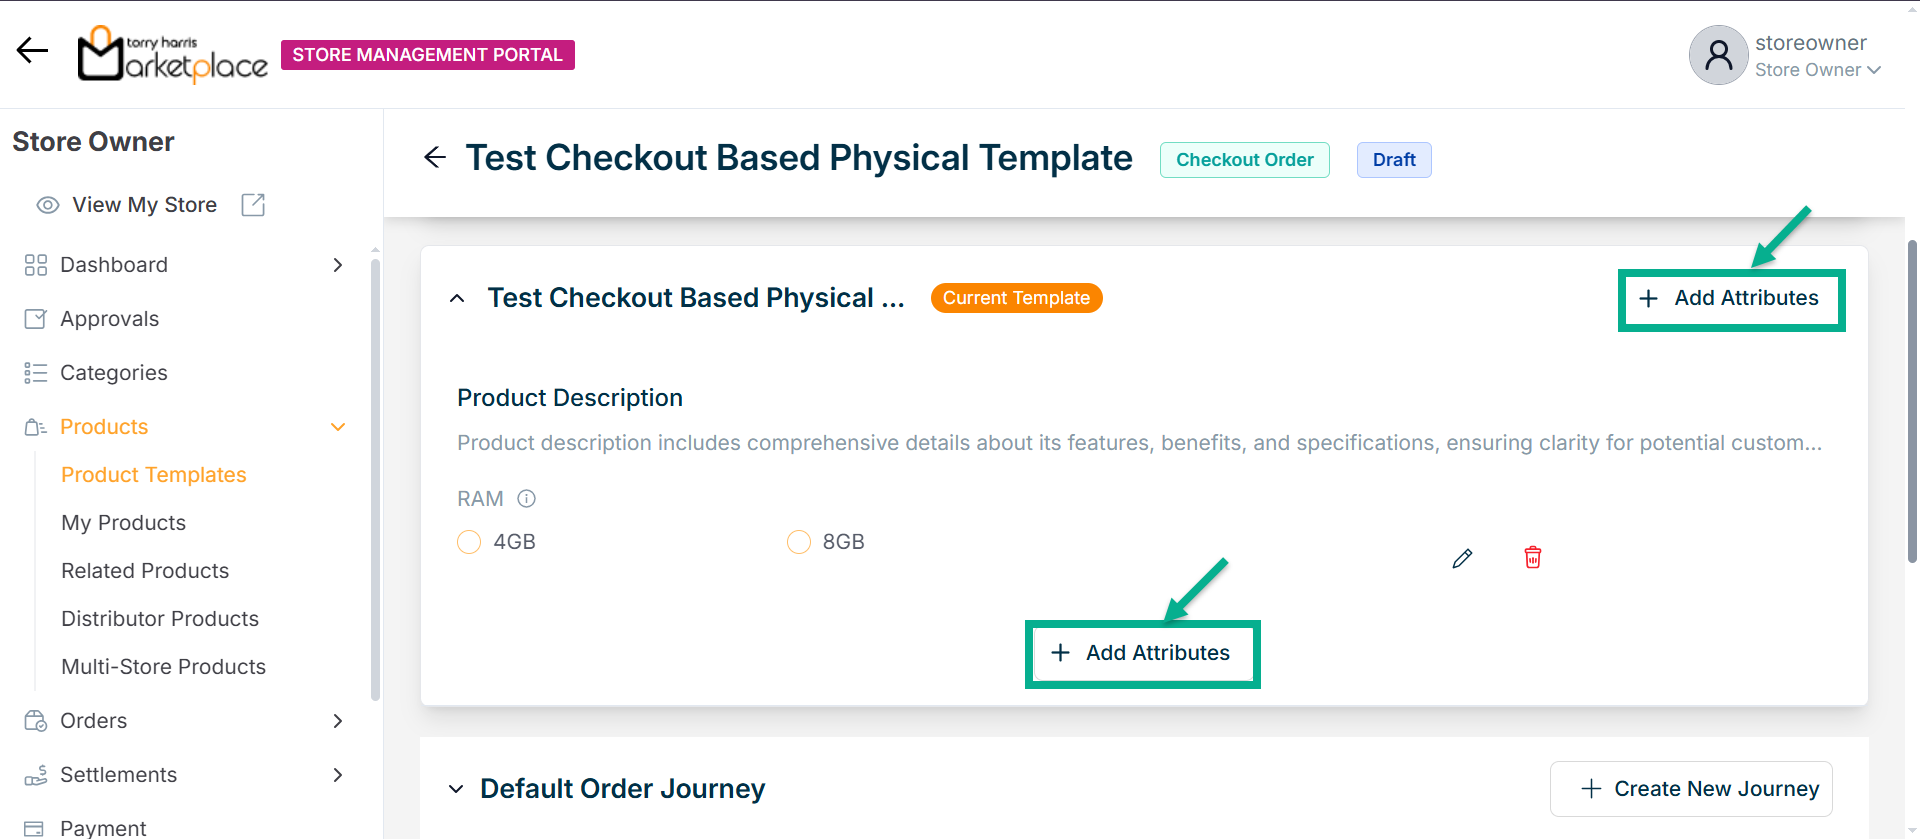Image resolution: width=1920 pixels, height=839 pixels.
Task: Click the back arrow beside template title
Action: 435,157
